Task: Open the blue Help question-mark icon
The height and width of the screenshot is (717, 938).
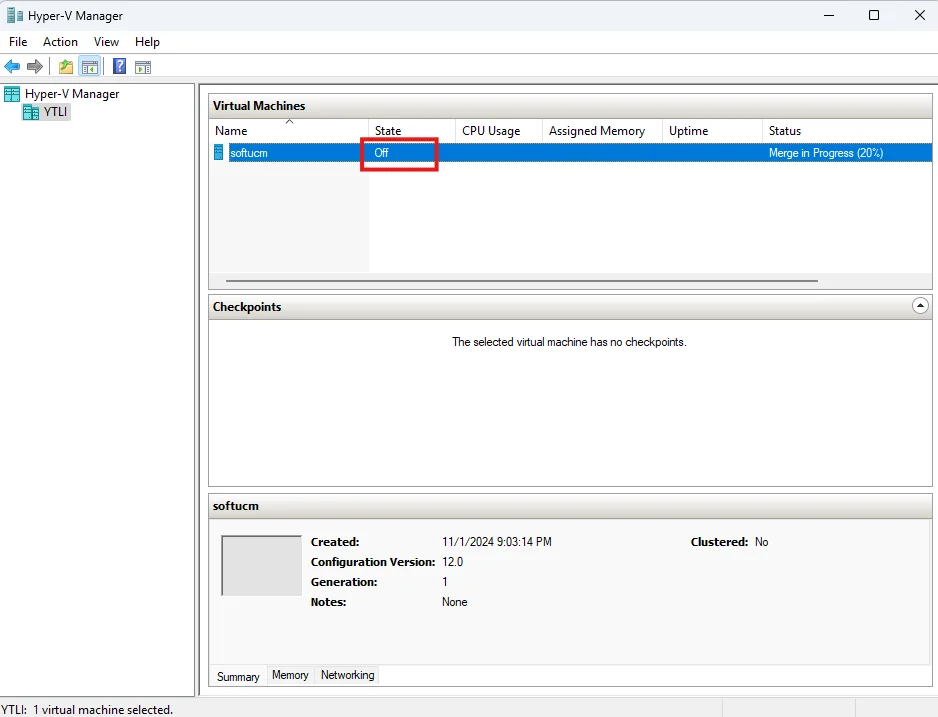Action: coord(120,66)
